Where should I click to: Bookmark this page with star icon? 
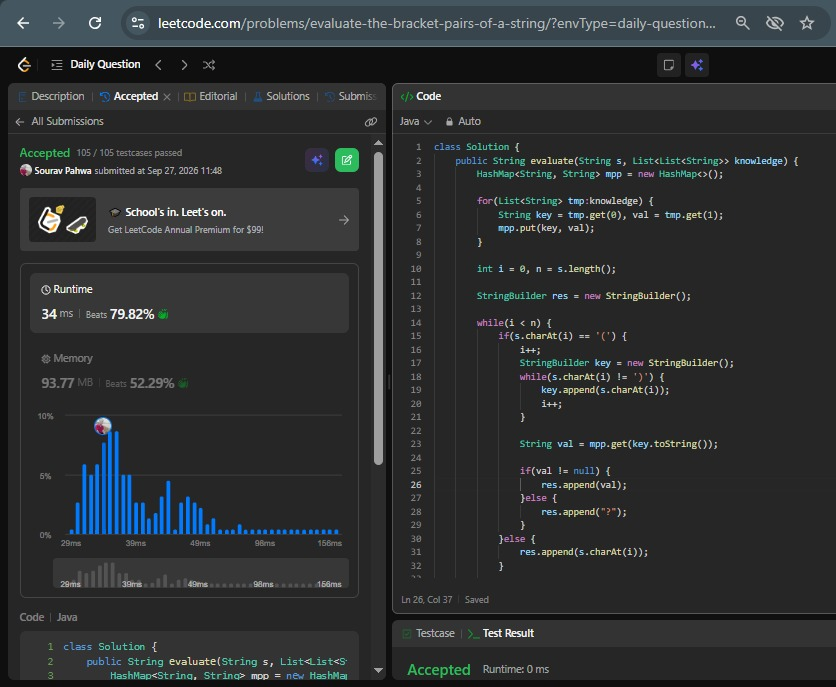[807, 23]
